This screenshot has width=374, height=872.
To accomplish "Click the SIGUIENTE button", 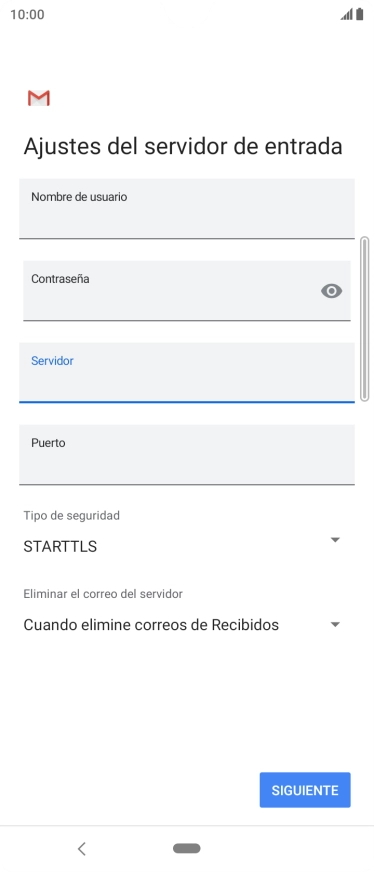I will point(305,790).
